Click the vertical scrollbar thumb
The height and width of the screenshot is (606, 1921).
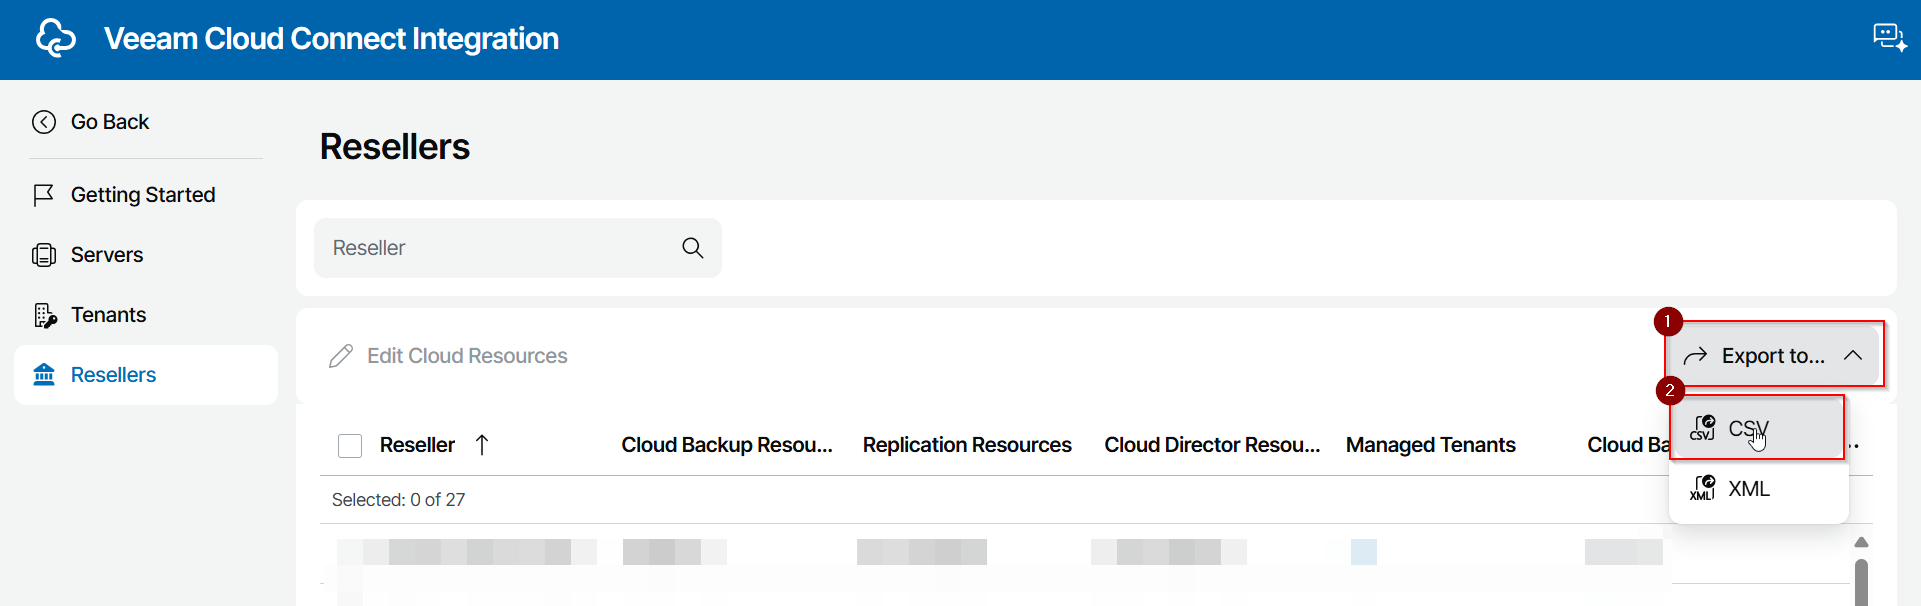pos(1861,582)
